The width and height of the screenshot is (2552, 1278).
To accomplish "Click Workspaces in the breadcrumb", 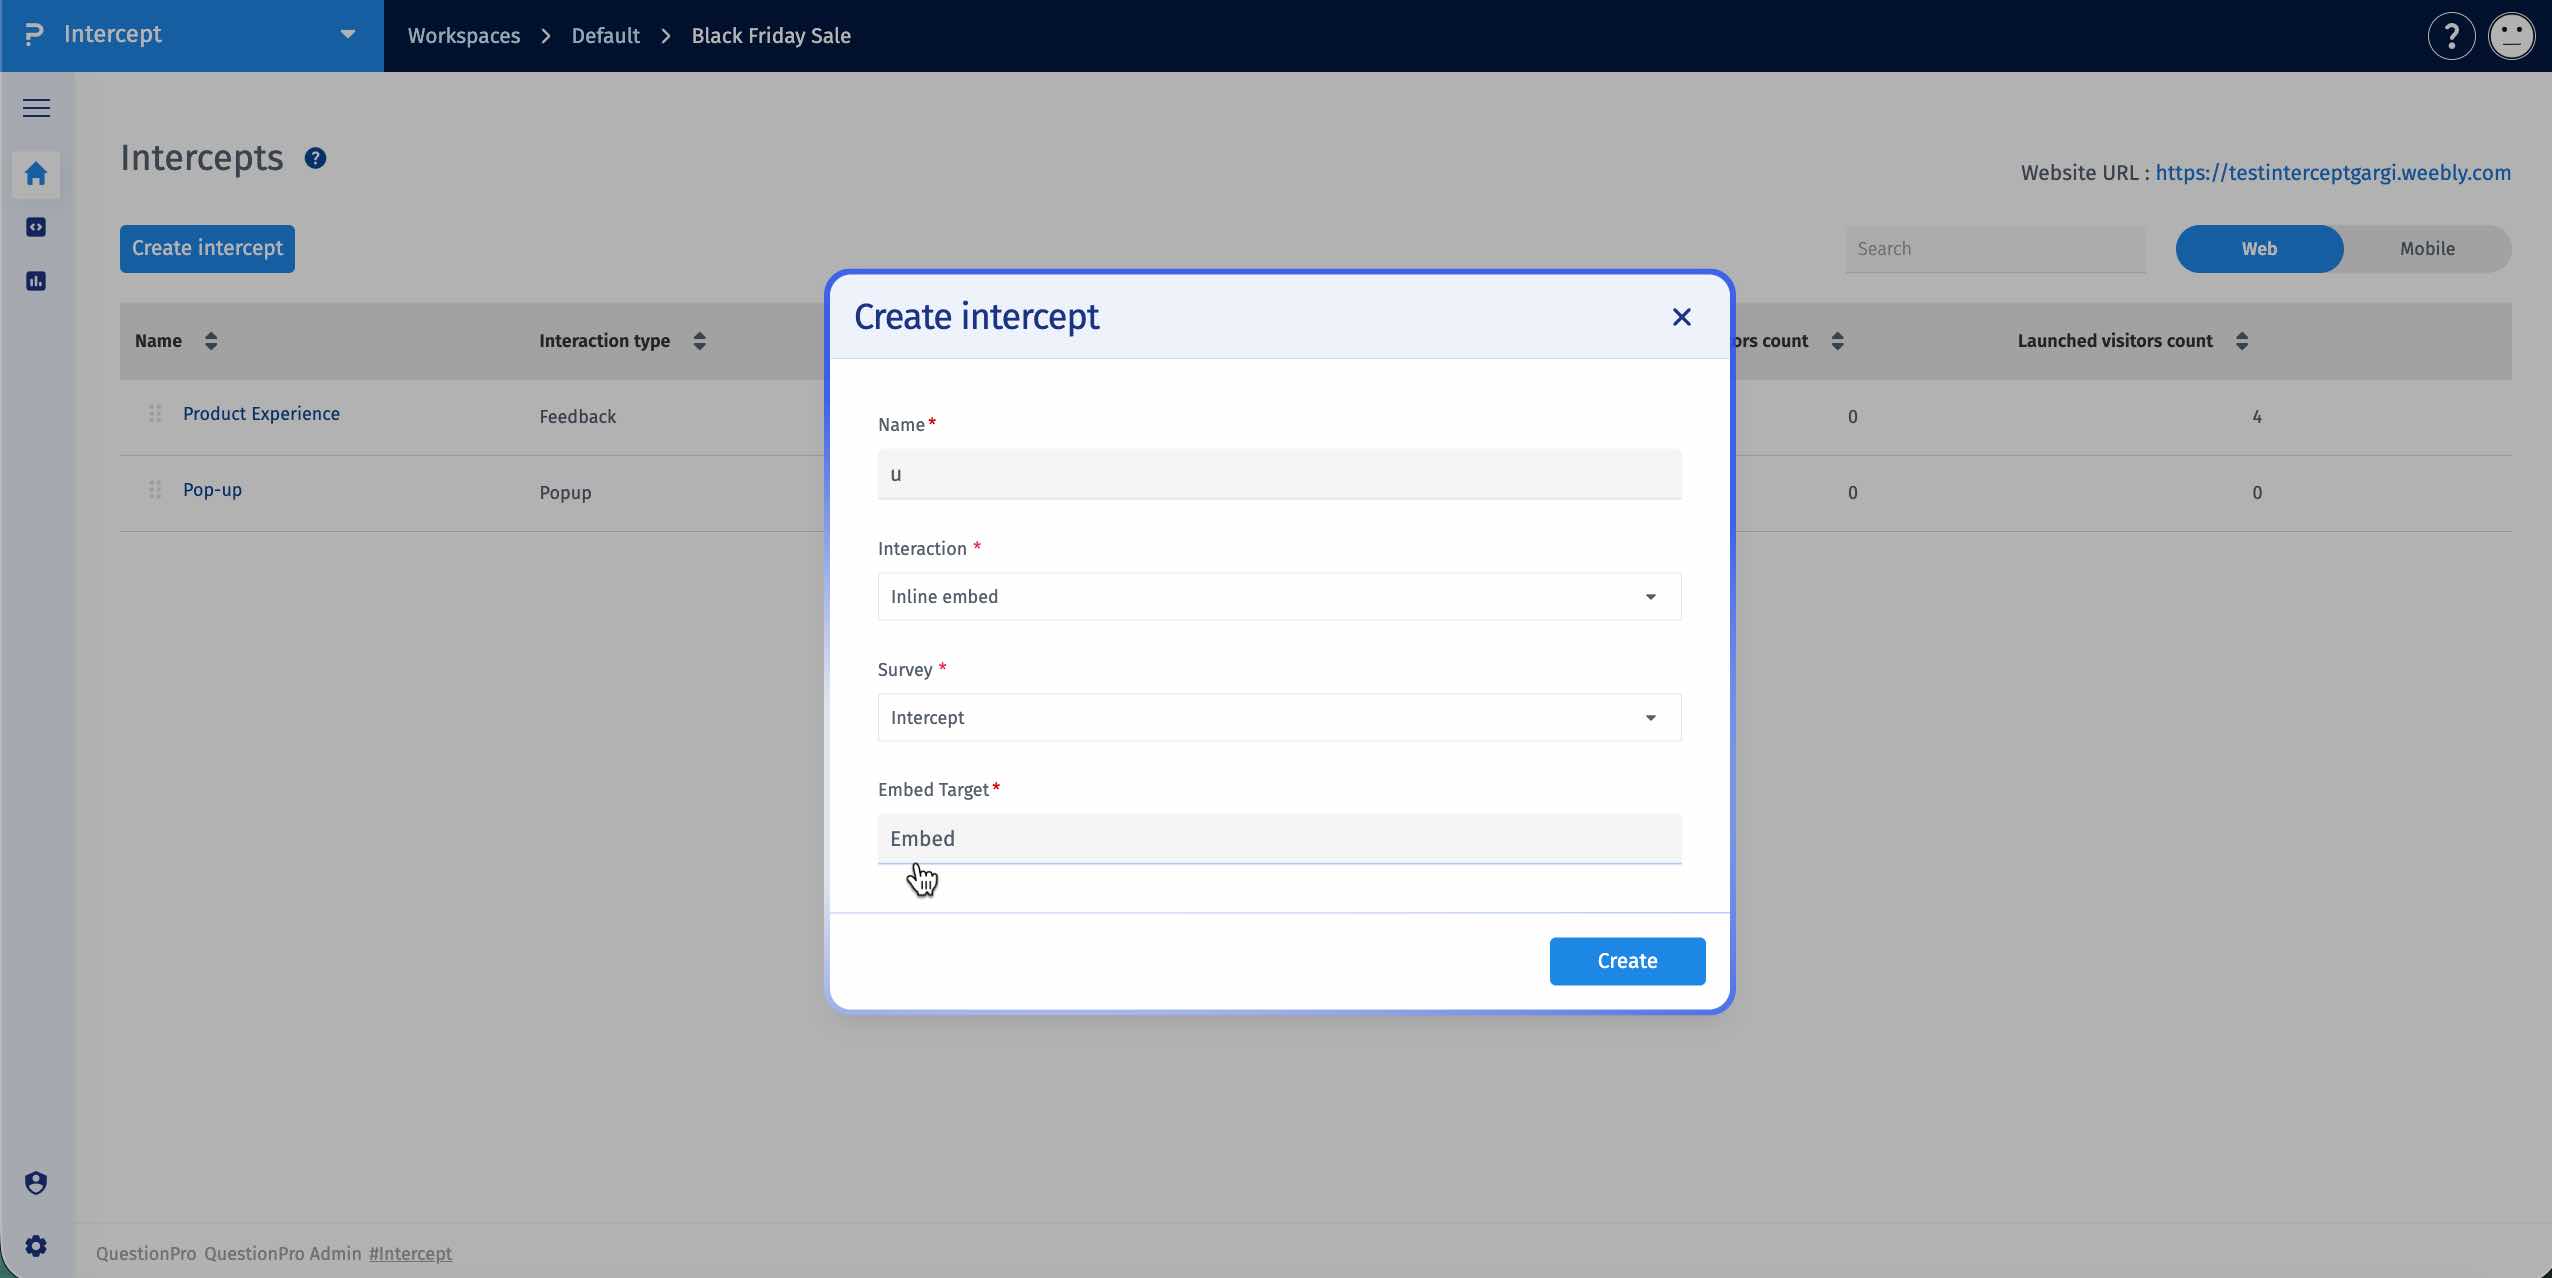I will click(464, 36).
